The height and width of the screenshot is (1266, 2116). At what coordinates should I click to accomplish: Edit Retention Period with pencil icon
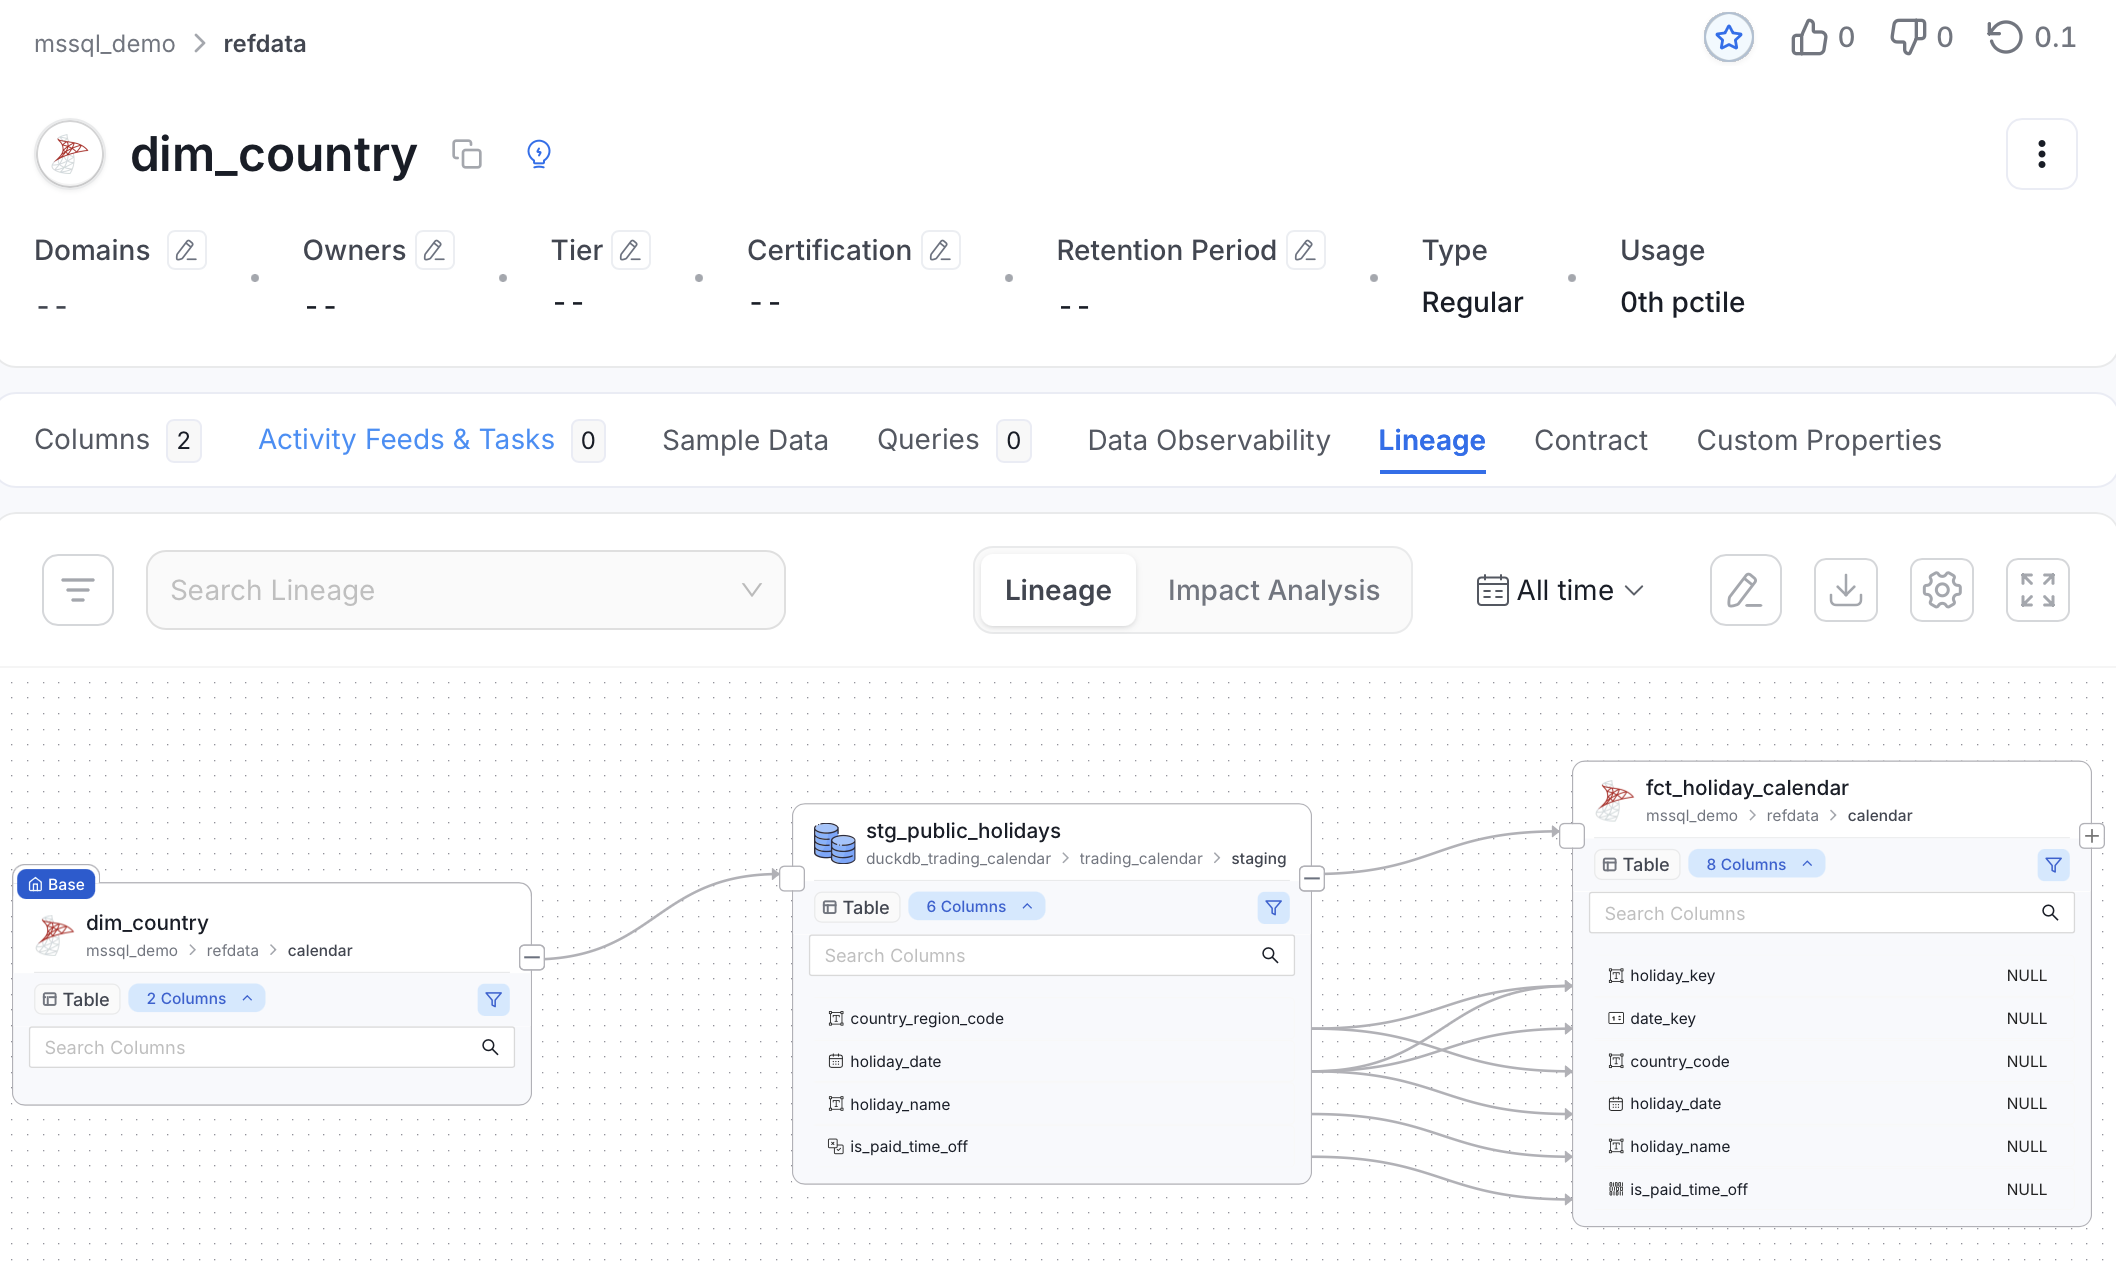point(1306,250)
